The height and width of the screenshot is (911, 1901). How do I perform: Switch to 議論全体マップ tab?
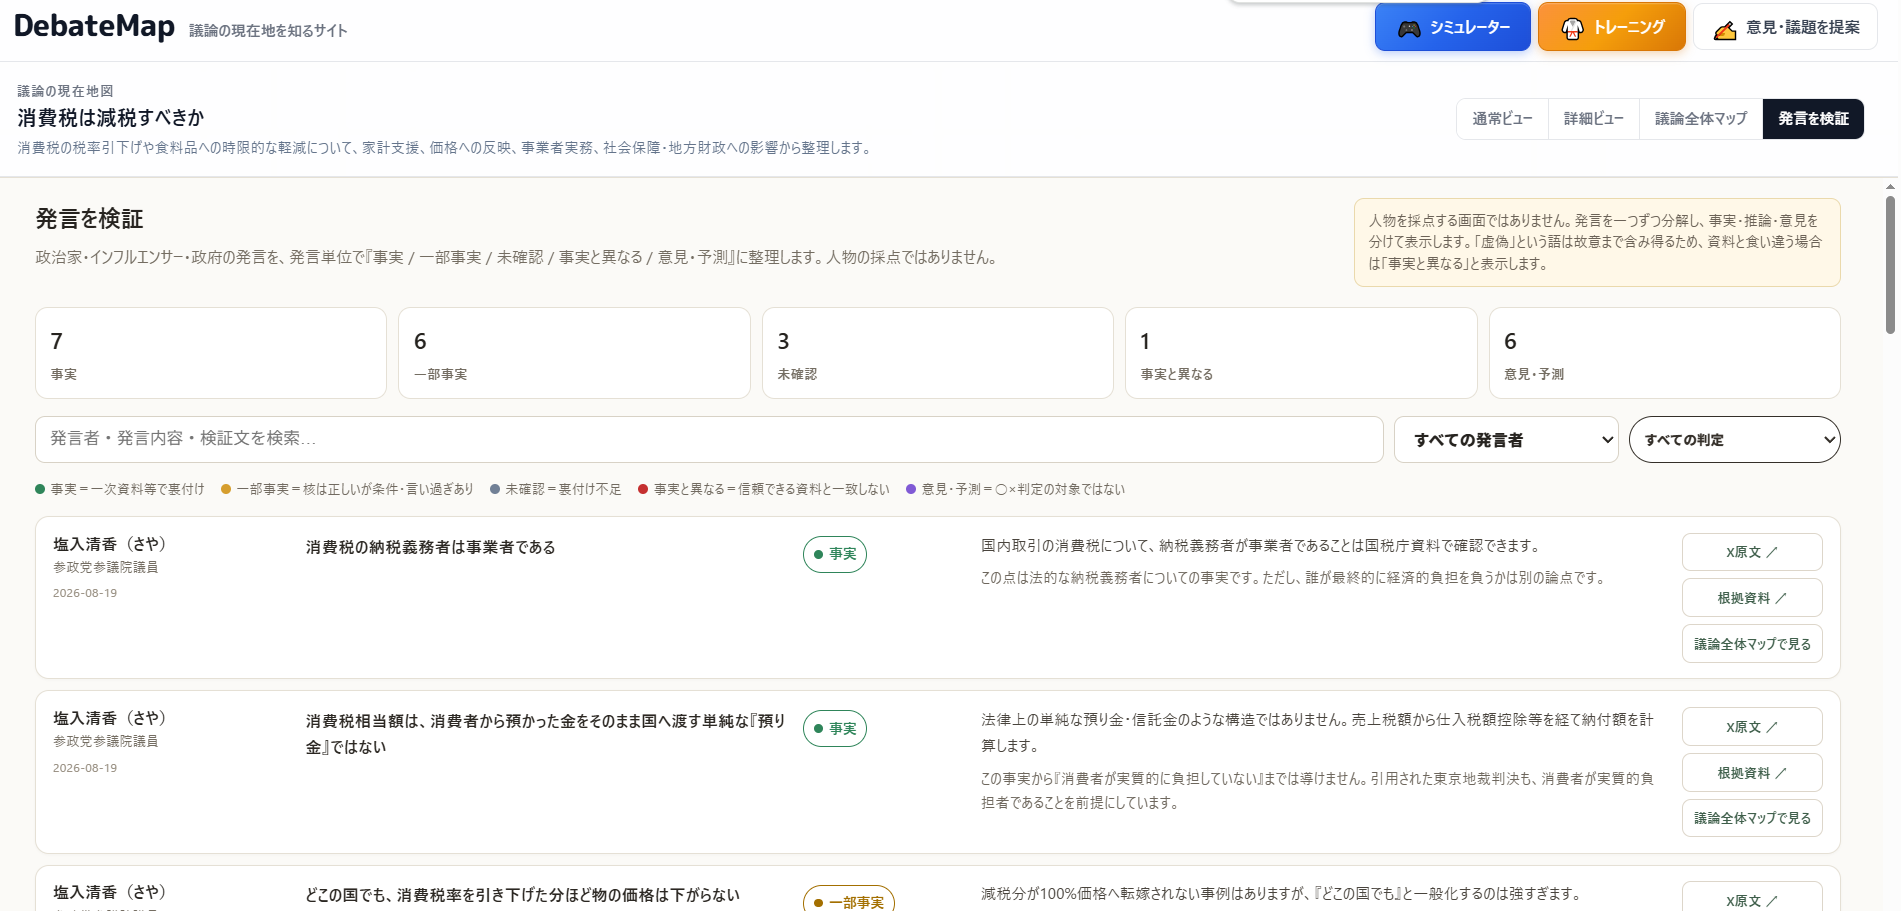[x=1700, y=119]
